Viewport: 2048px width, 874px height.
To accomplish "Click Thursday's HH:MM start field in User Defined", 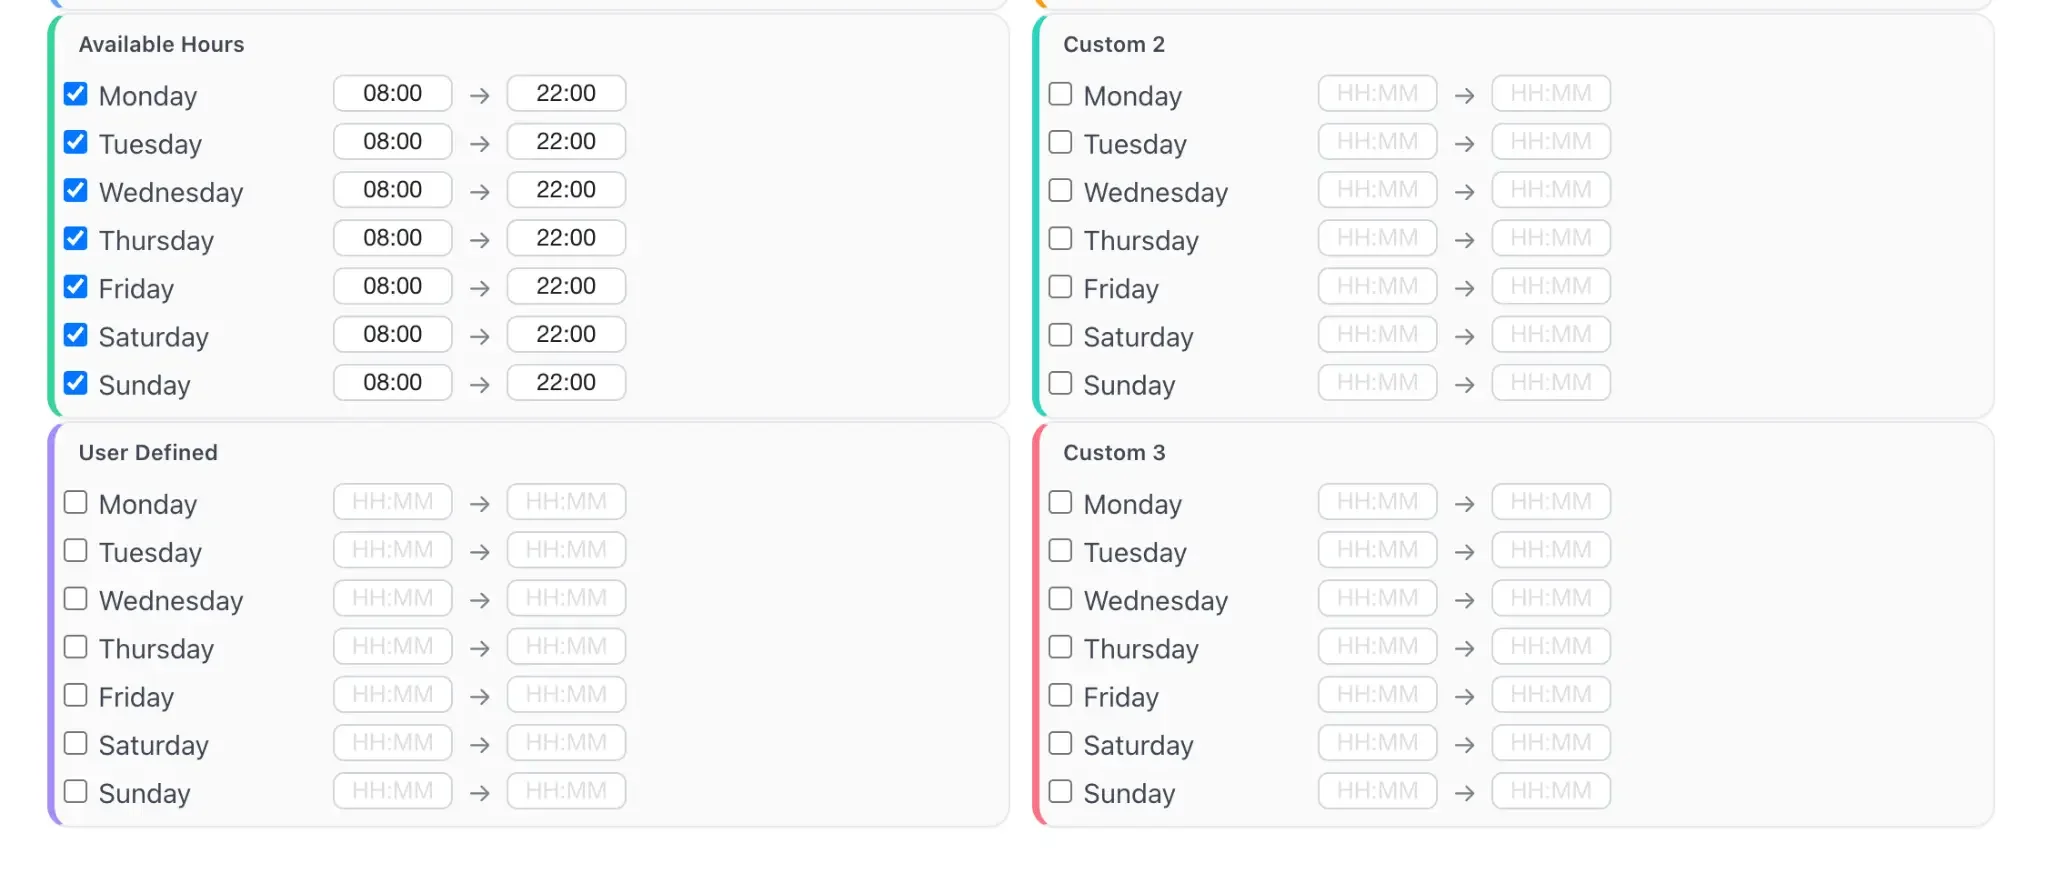I will (392, 646).
